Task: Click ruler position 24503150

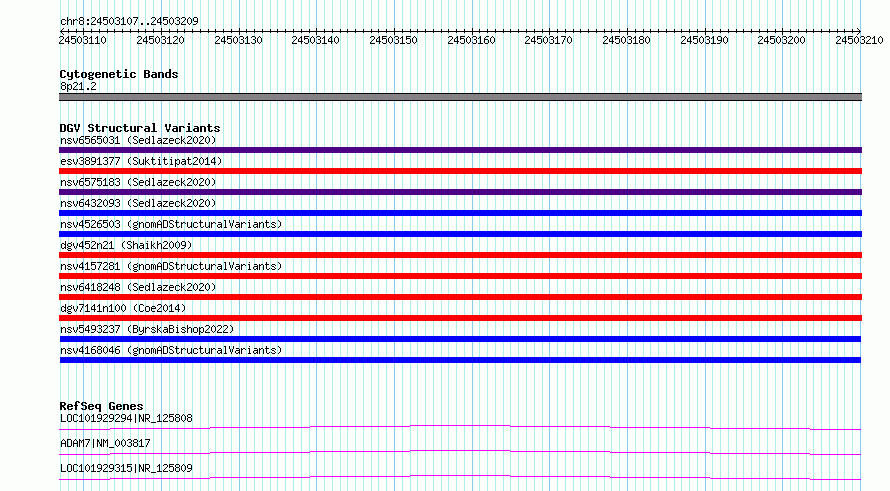Action: click(x=393, y=40)
